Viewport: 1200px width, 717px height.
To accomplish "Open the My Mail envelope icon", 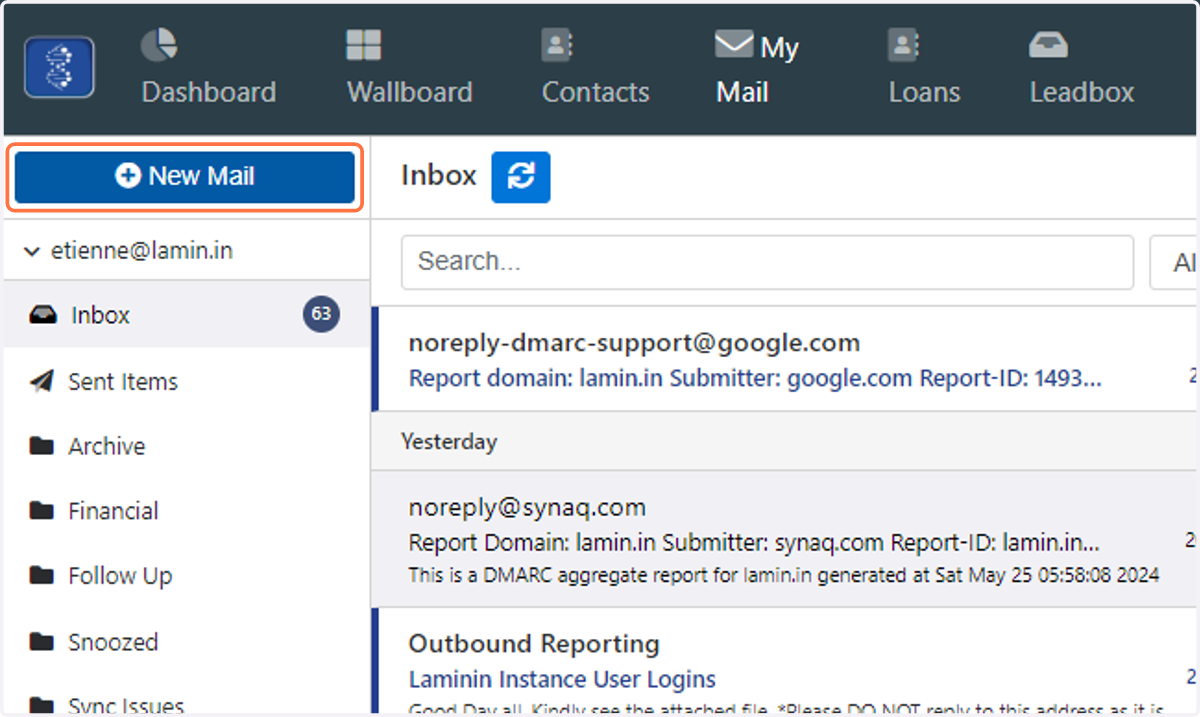I will pyautogui.click(x=734, y=45).
